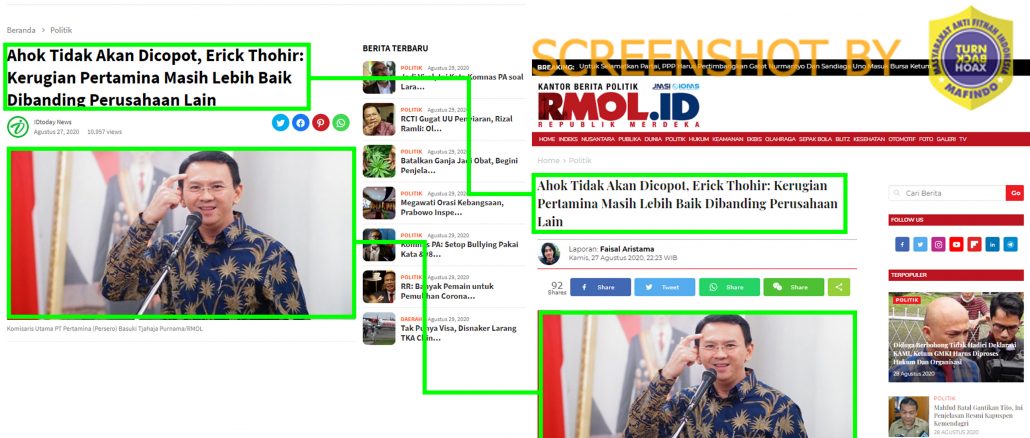The height and width of the screenshot is (438, 1030).
Task: Open RMOL Telegram follow icon
Action: (1010, 244)
